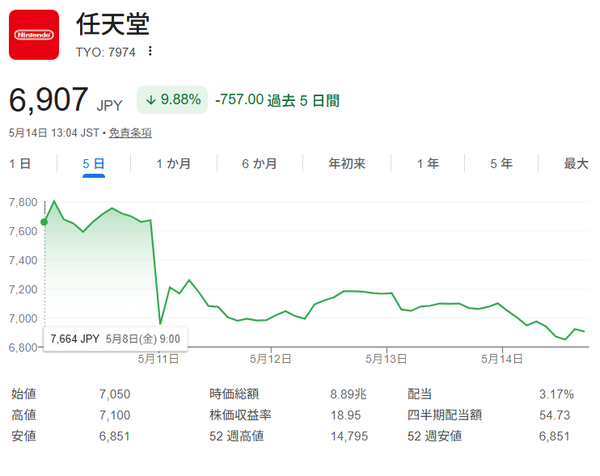Switch to the 5年 range tab
This screenshot has width=600, height=476.
(x=501, y=164)
